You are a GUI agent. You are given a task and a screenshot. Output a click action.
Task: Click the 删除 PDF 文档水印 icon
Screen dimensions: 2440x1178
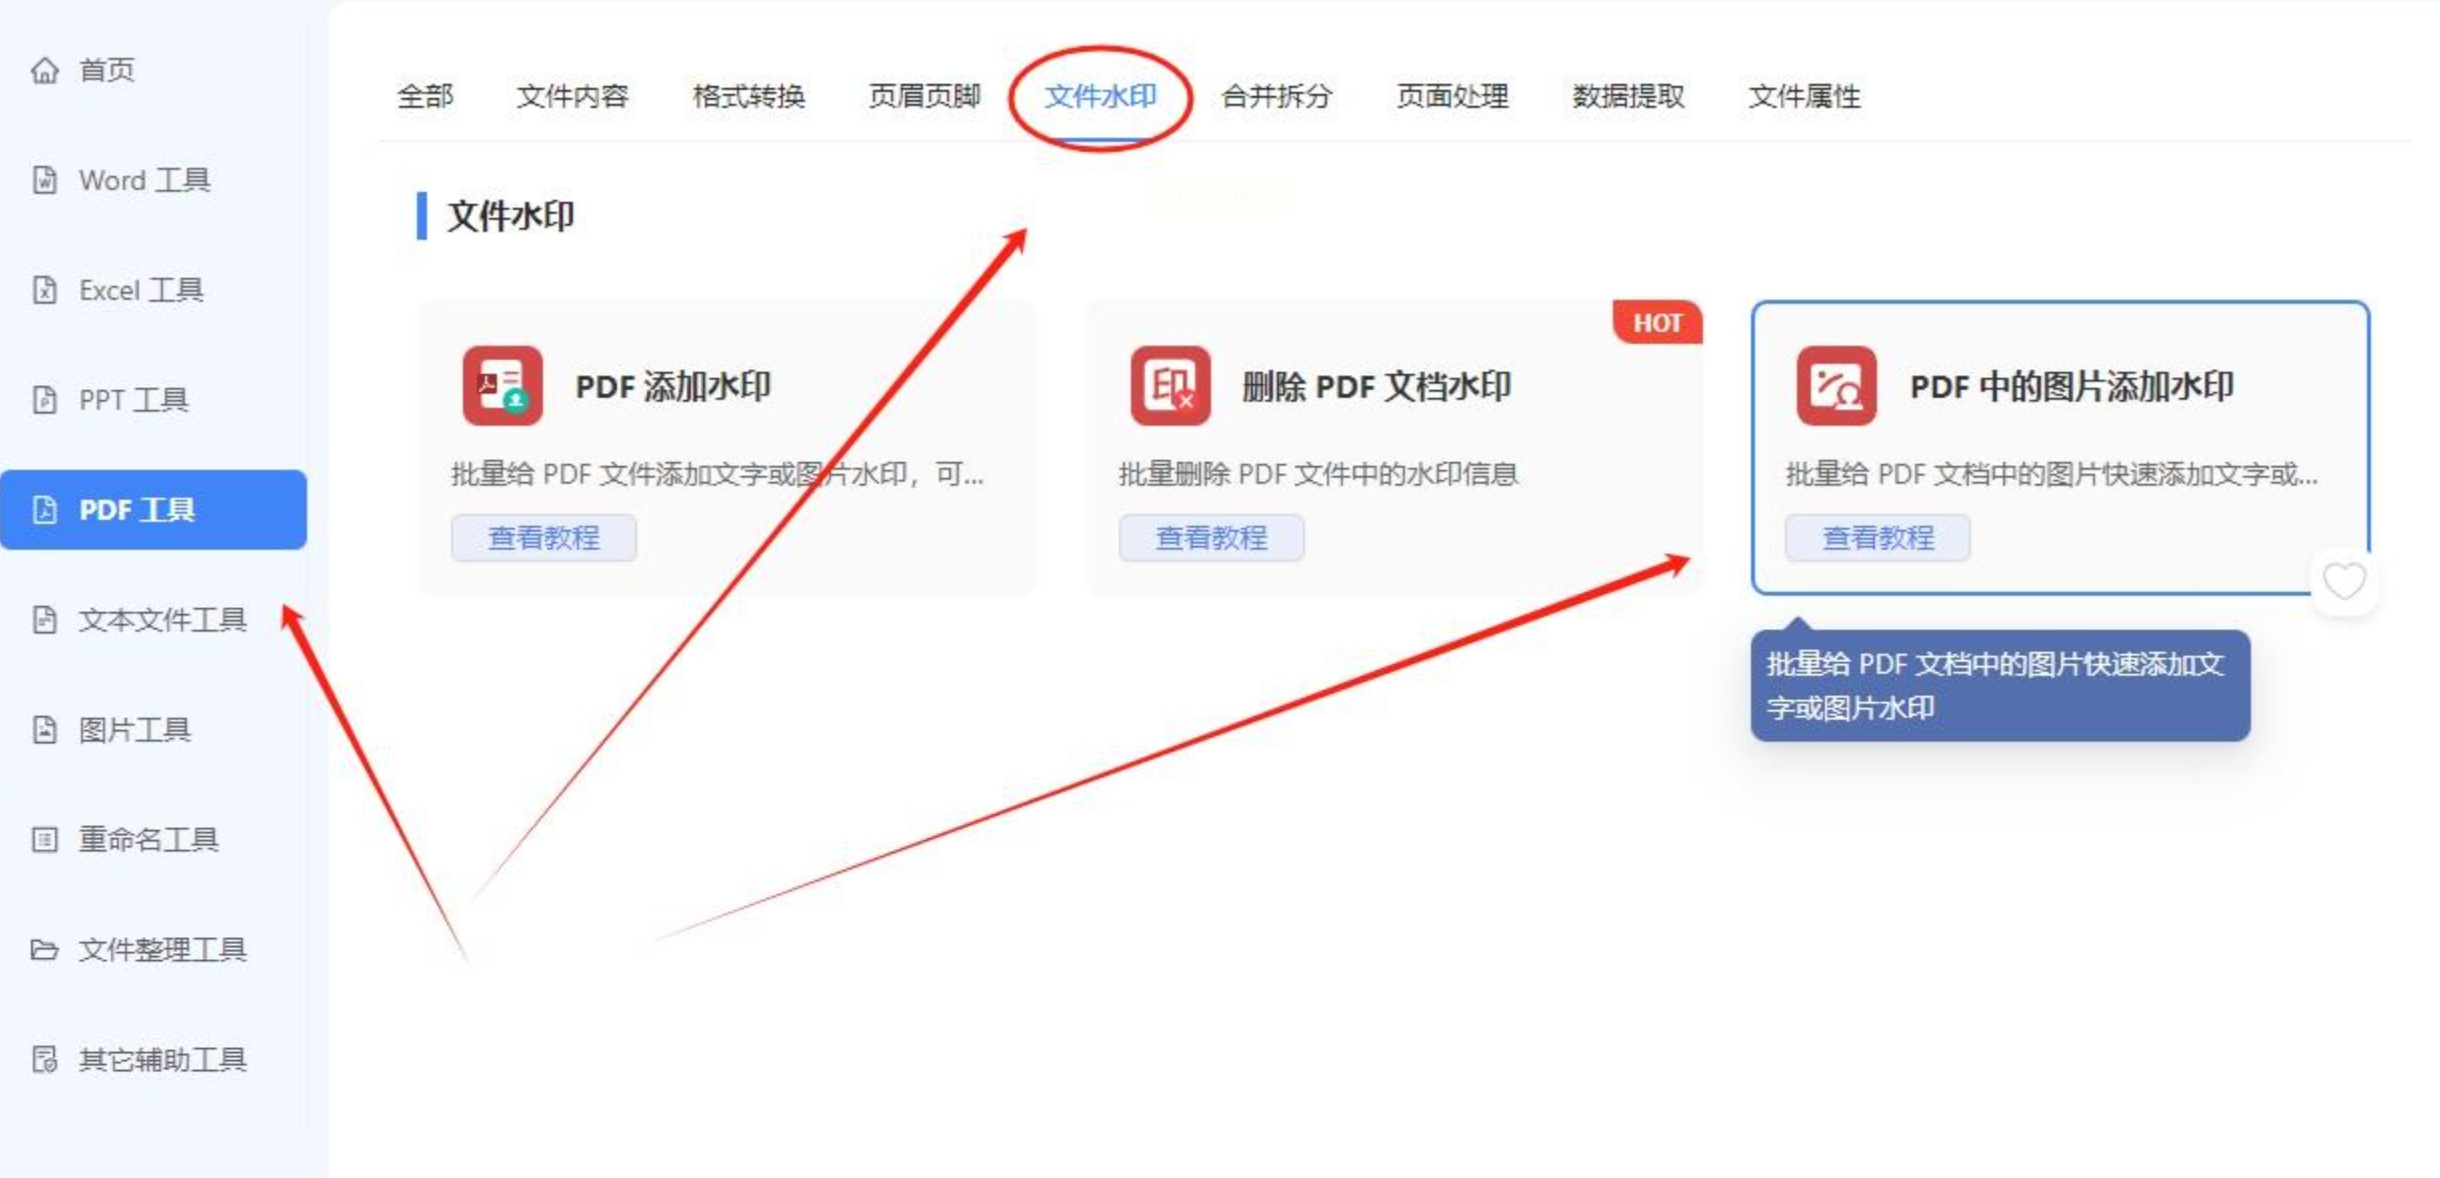pos(1169,386)
